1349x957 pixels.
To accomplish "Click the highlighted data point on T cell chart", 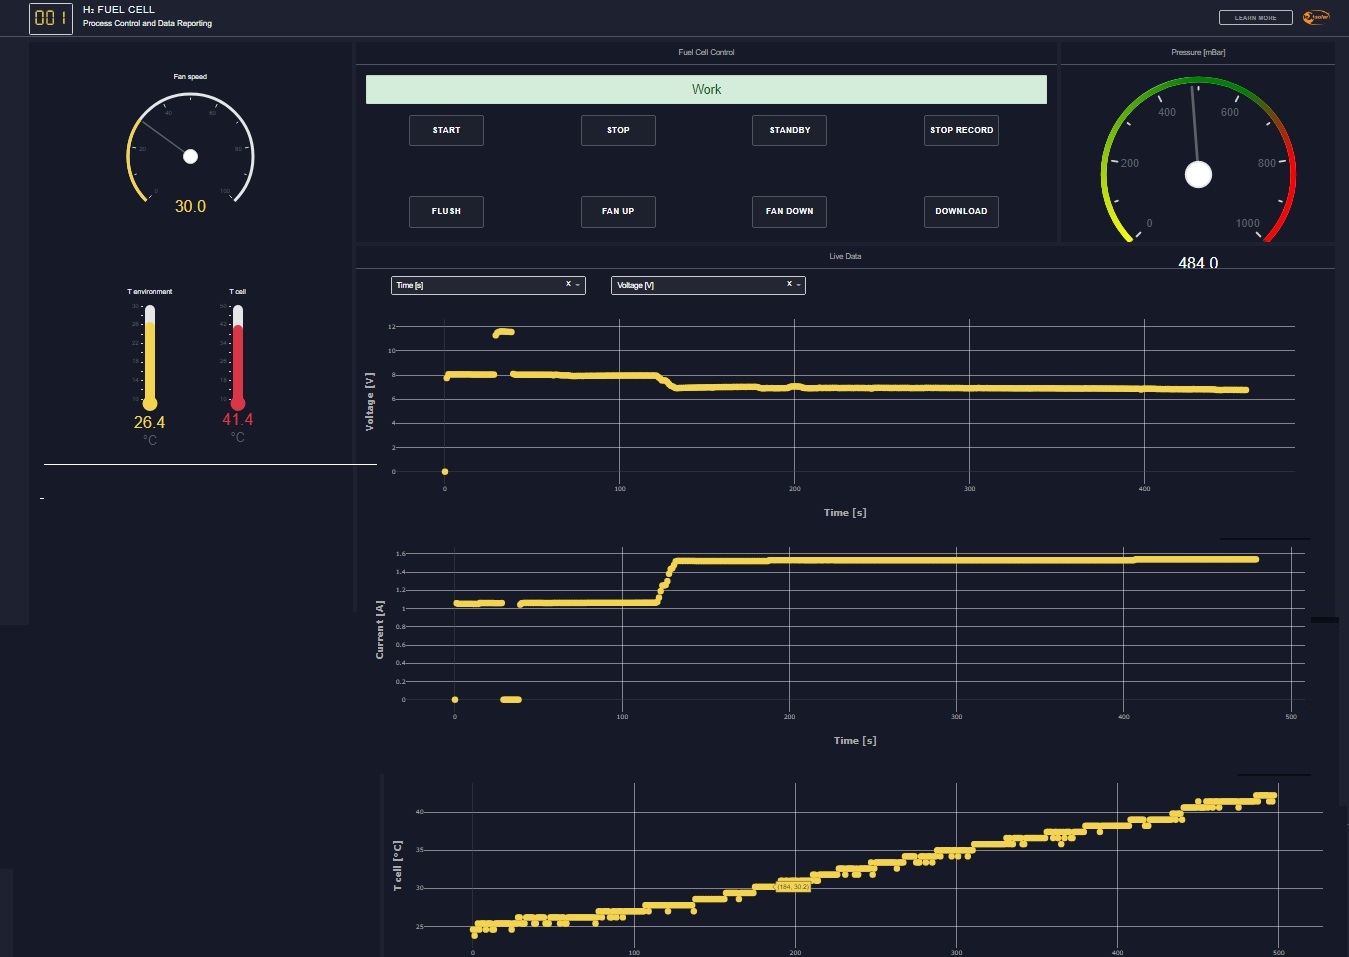I will (776, 887).
